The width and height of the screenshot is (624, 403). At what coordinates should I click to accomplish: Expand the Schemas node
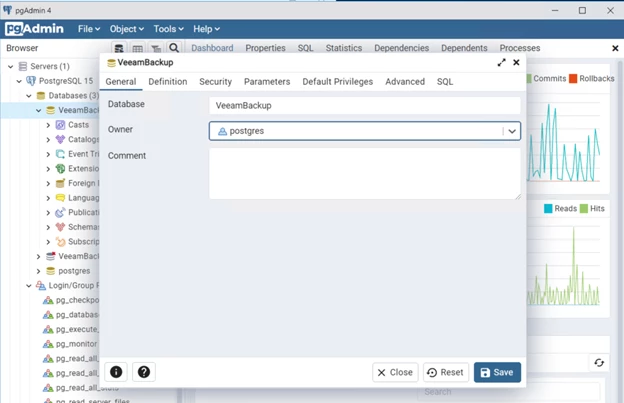click(x=48, y=227)
